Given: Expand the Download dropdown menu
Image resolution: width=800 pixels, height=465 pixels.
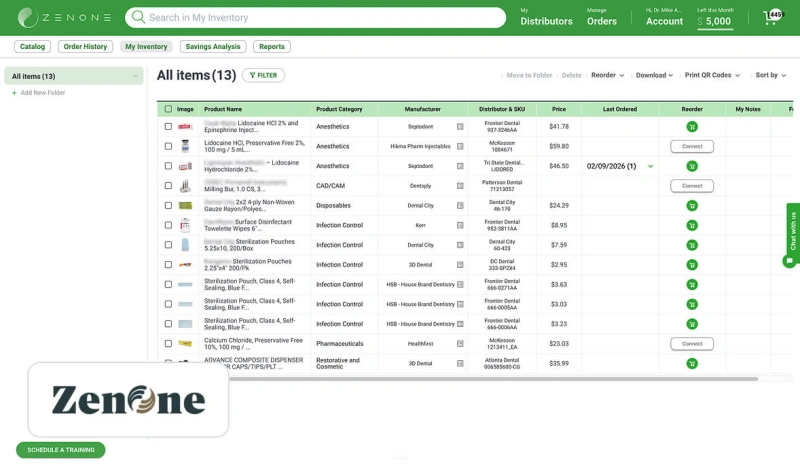Looking at the screenshot, I should tap(655, 75).
